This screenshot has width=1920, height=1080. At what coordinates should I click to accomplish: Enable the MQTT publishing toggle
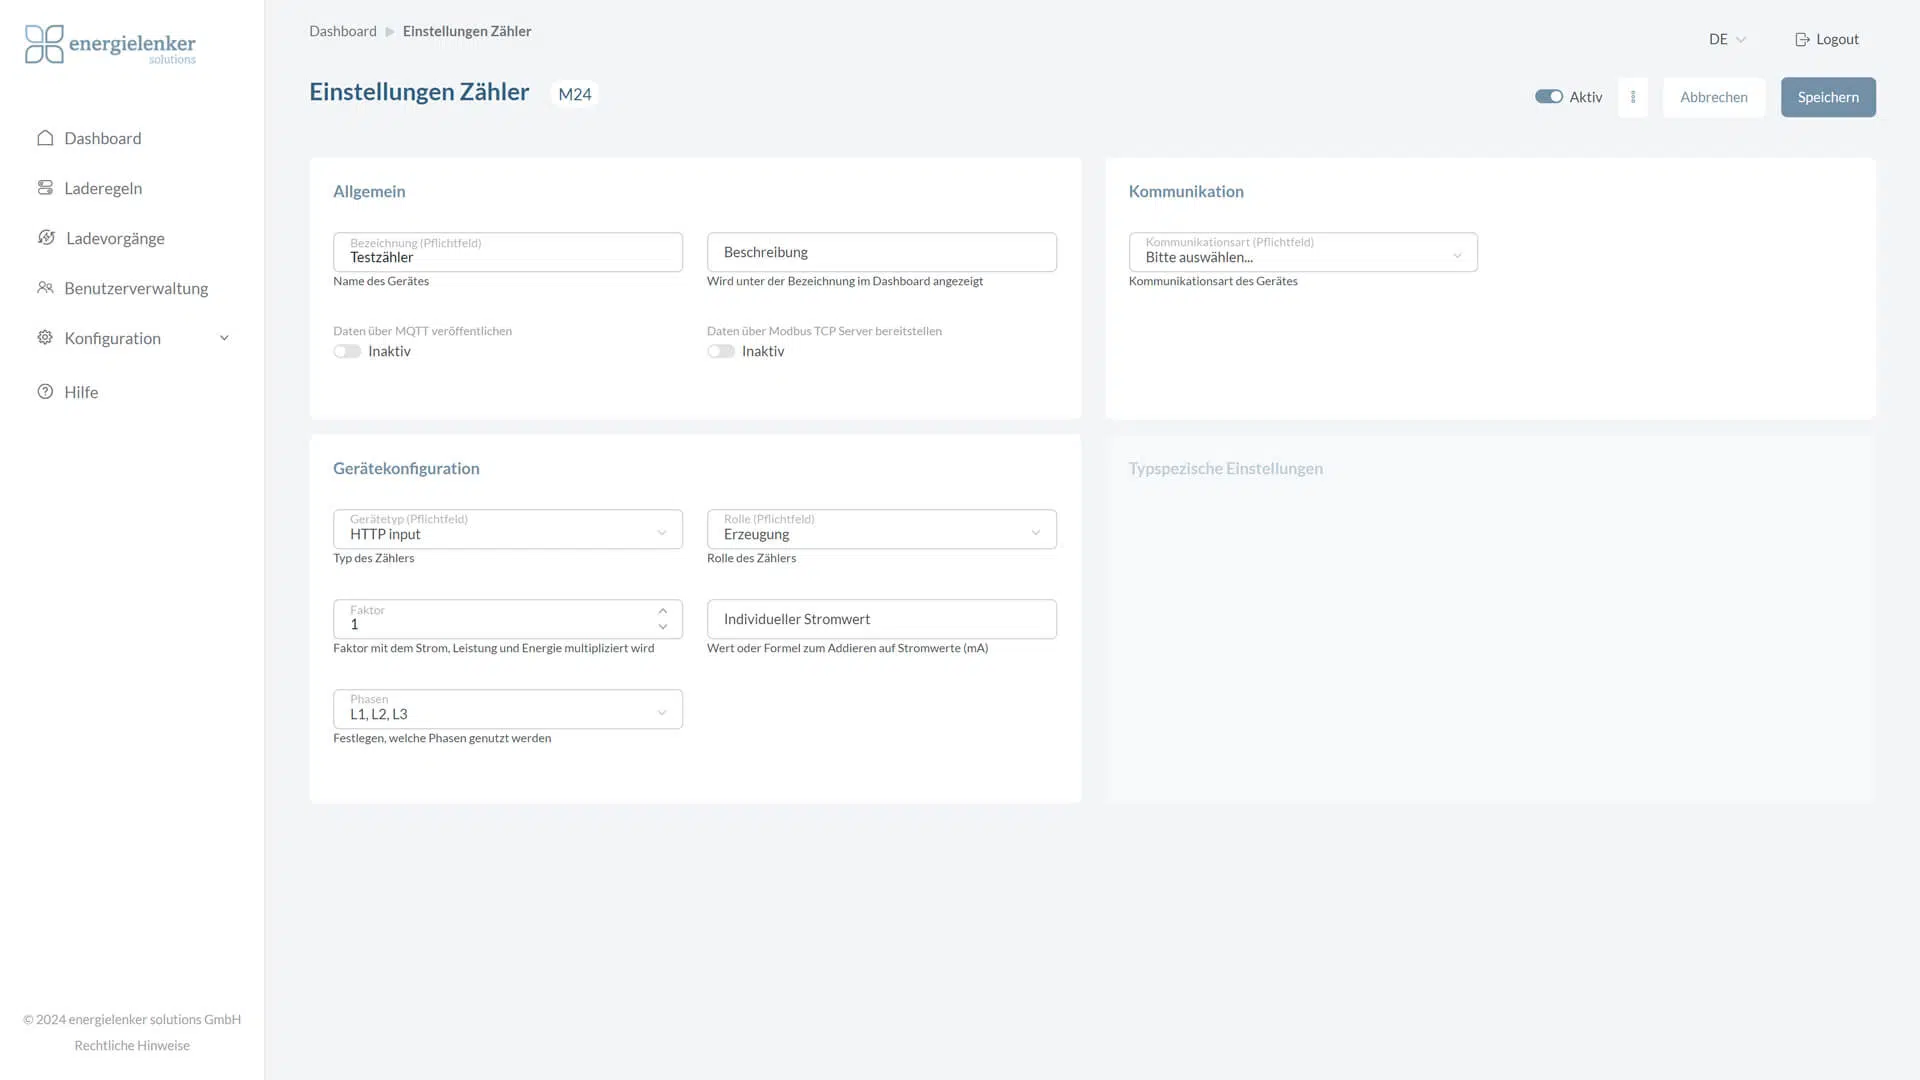(347, 352)
